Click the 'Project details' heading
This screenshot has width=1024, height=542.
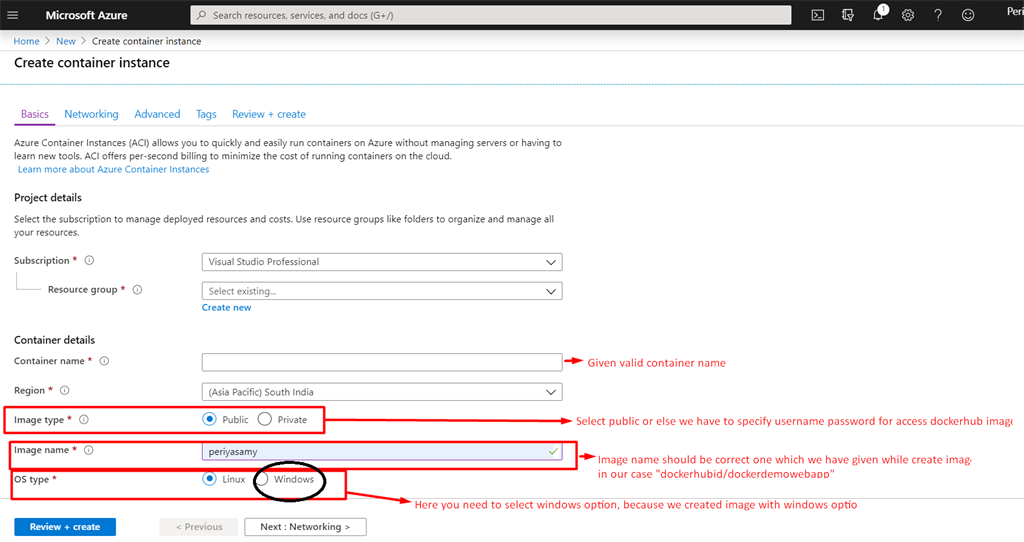(x=48, y=198)
